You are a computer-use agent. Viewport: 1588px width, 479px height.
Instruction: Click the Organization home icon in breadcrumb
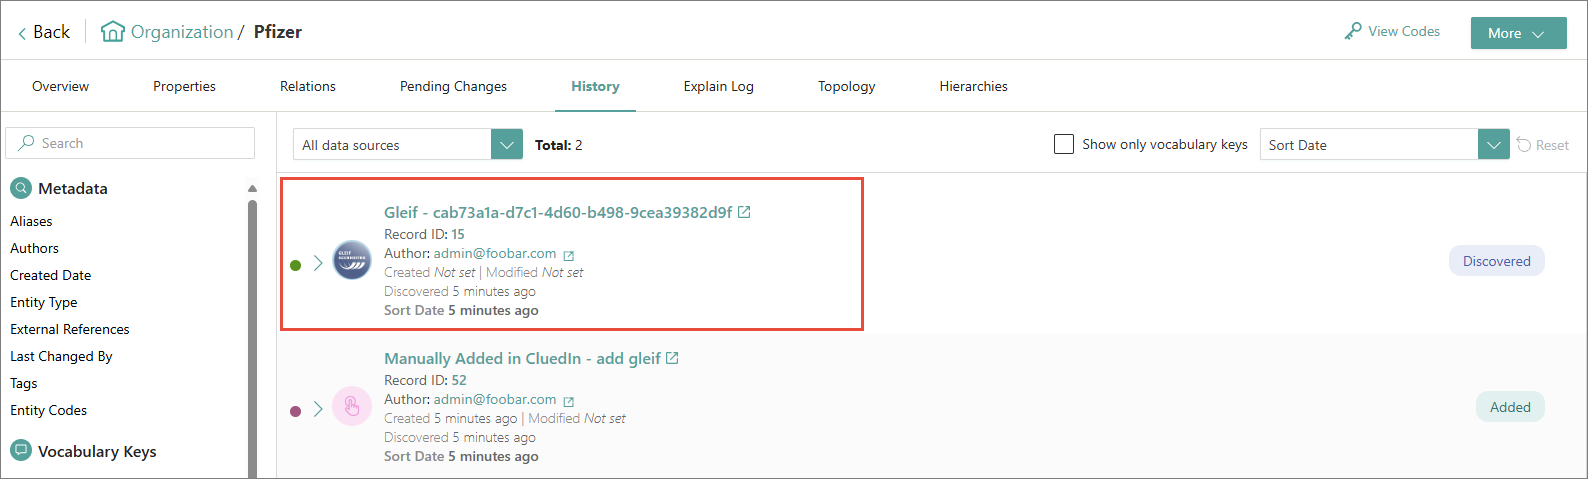click(113, 32)
